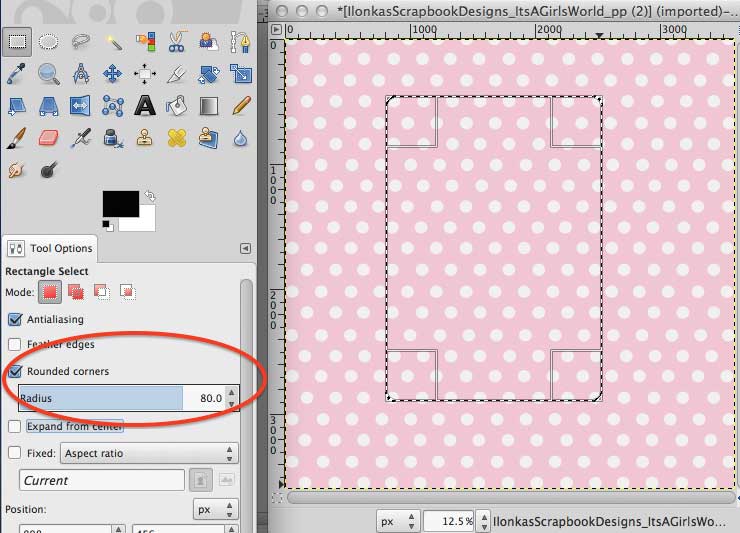Select the Shear tool
740x533 pixels.
point(17,106)
